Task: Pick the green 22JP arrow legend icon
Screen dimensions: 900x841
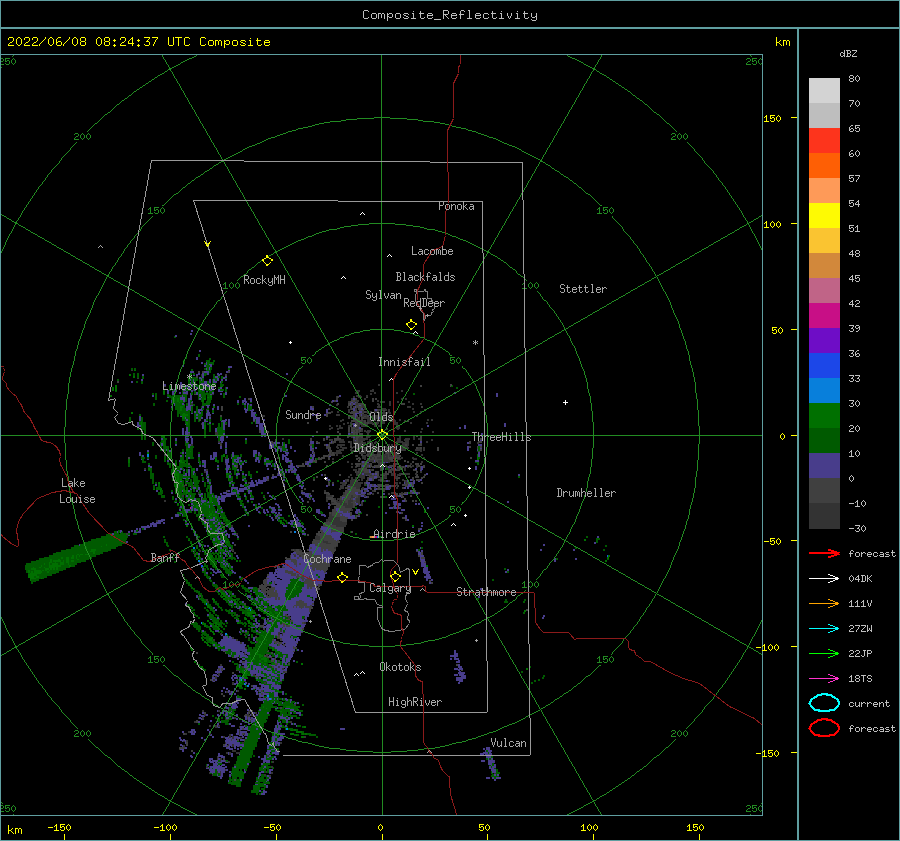Action: coord(824,653)
